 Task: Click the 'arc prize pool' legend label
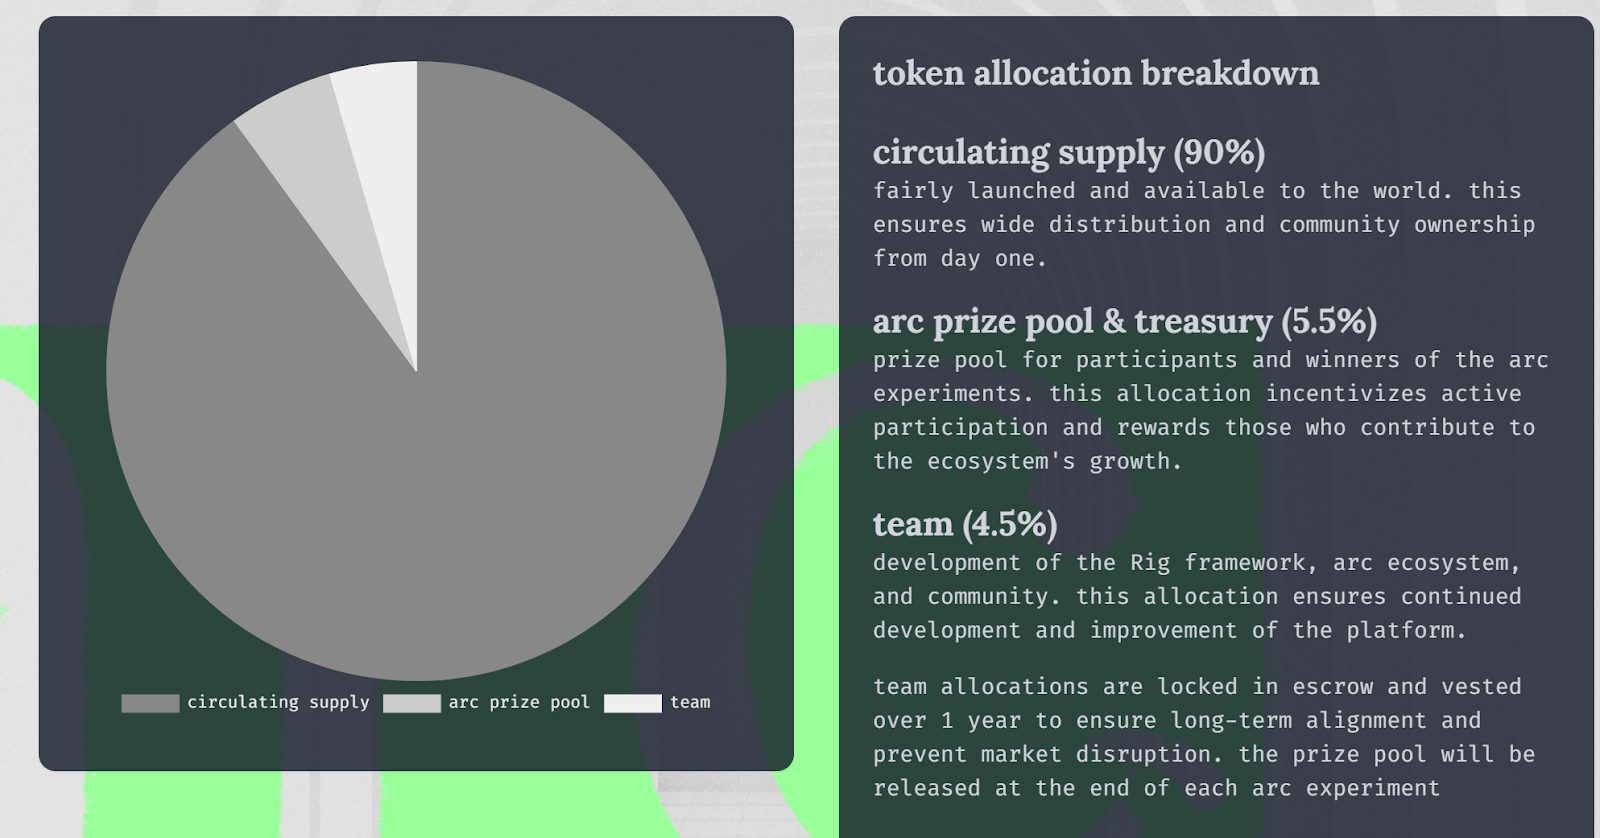[519, 703]
